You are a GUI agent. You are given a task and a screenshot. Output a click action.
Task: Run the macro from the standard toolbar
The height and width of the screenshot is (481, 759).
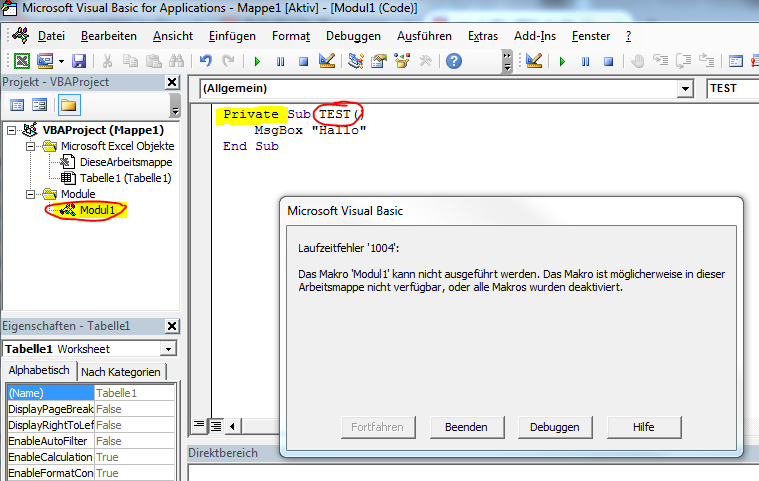coord(258,61)
